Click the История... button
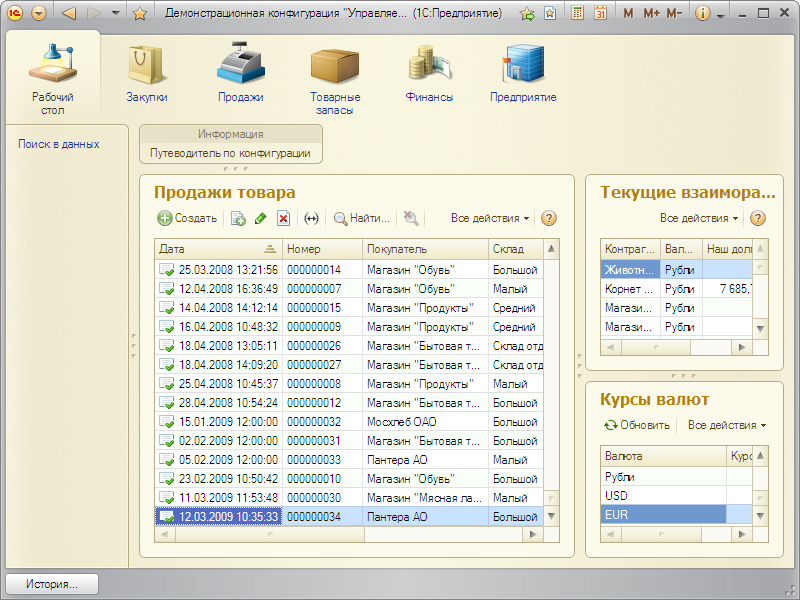This screenshot has width=800, height=600. (x=52, y=584)
